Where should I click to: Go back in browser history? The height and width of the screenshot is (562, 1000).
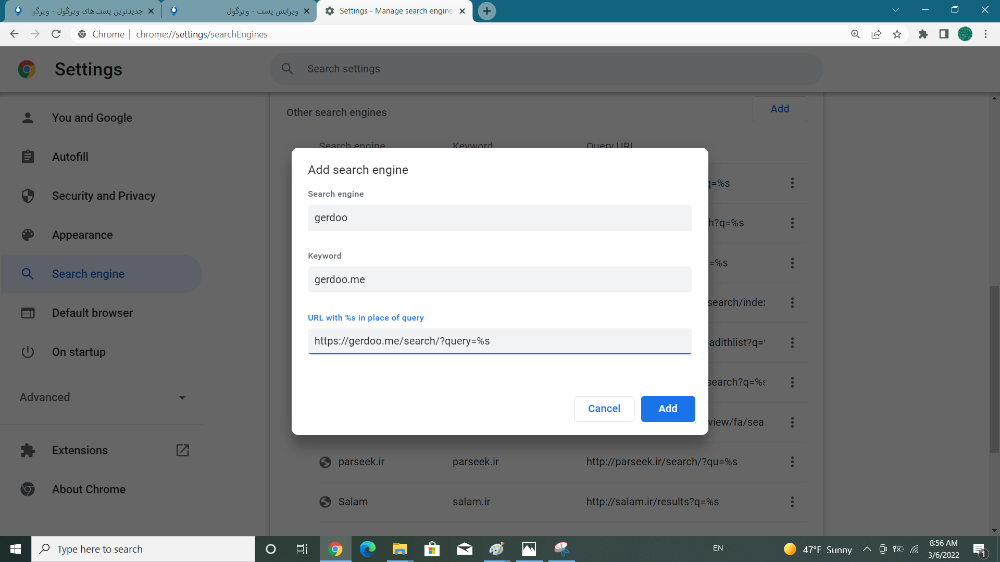pos(14,34)
